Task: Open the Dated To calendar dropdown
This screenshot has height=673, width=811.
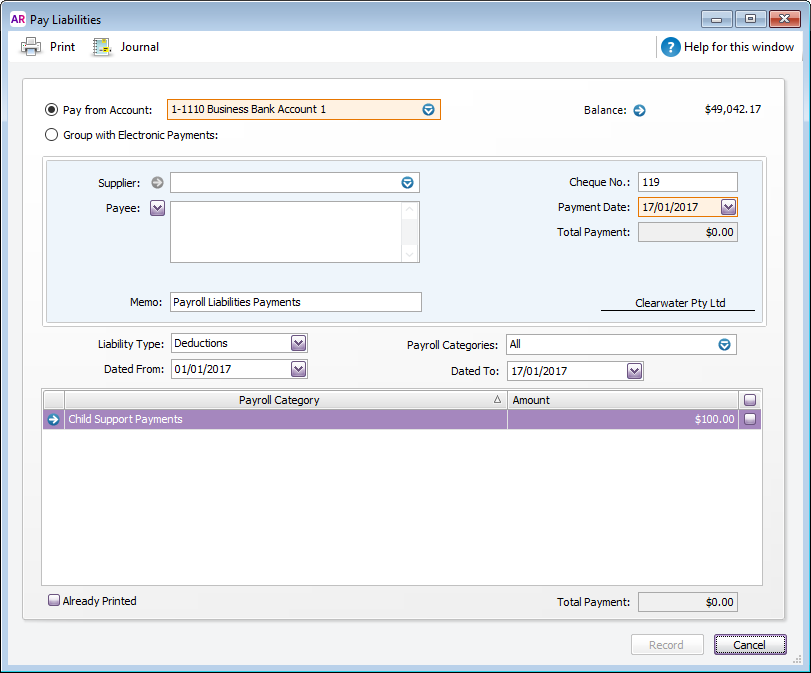Action: [634, 371]
